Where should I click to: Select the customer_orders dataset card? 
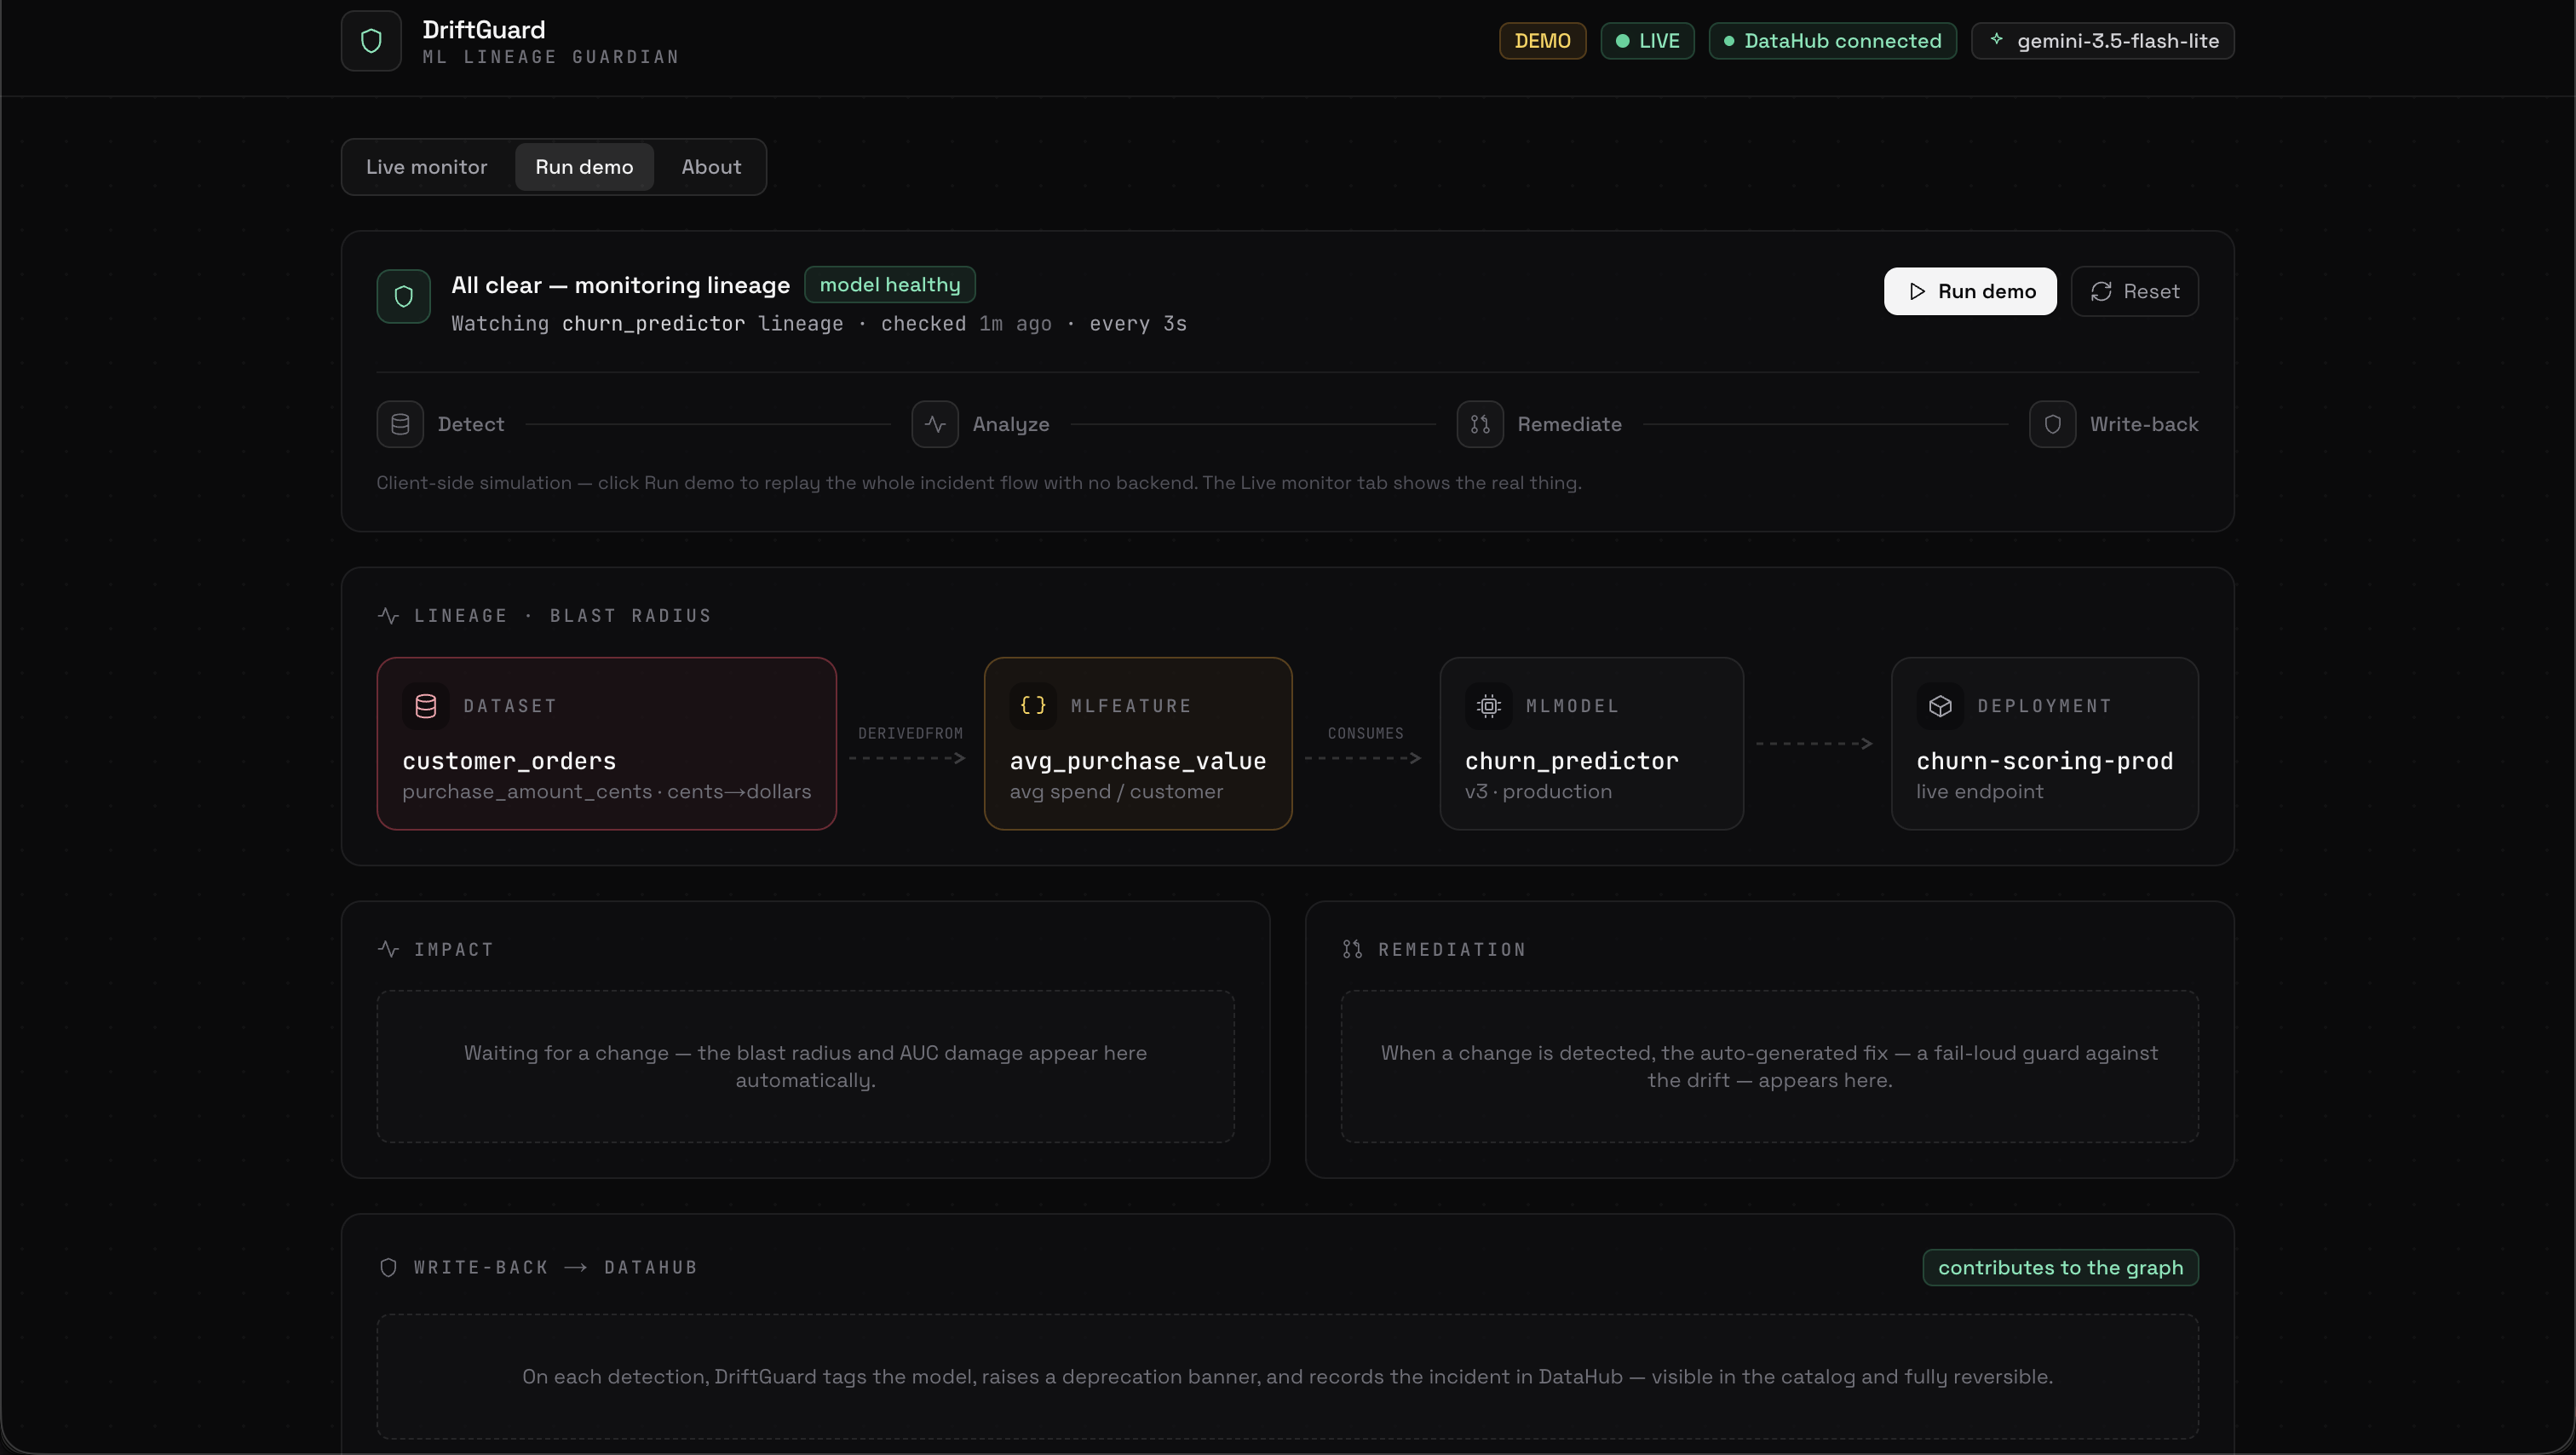click(606, 743)
